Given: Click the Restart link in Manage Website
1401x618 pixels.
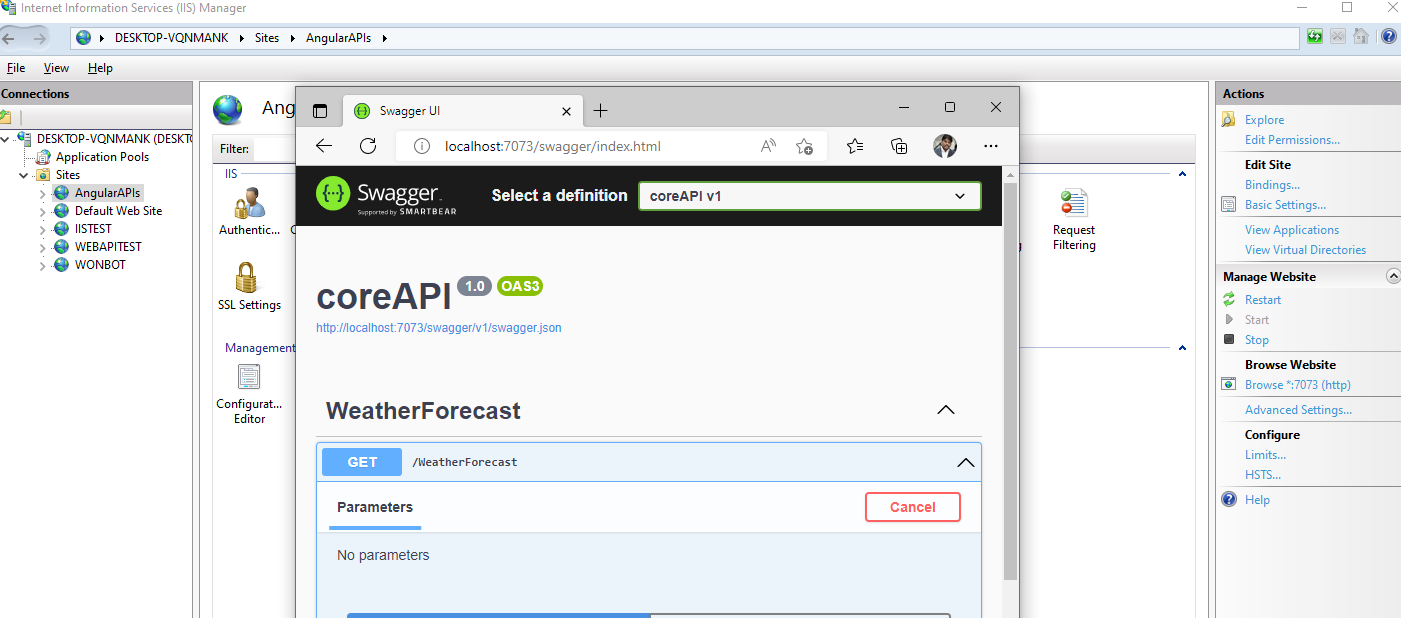Looking at the screenshot, I should click(1263, 300).
